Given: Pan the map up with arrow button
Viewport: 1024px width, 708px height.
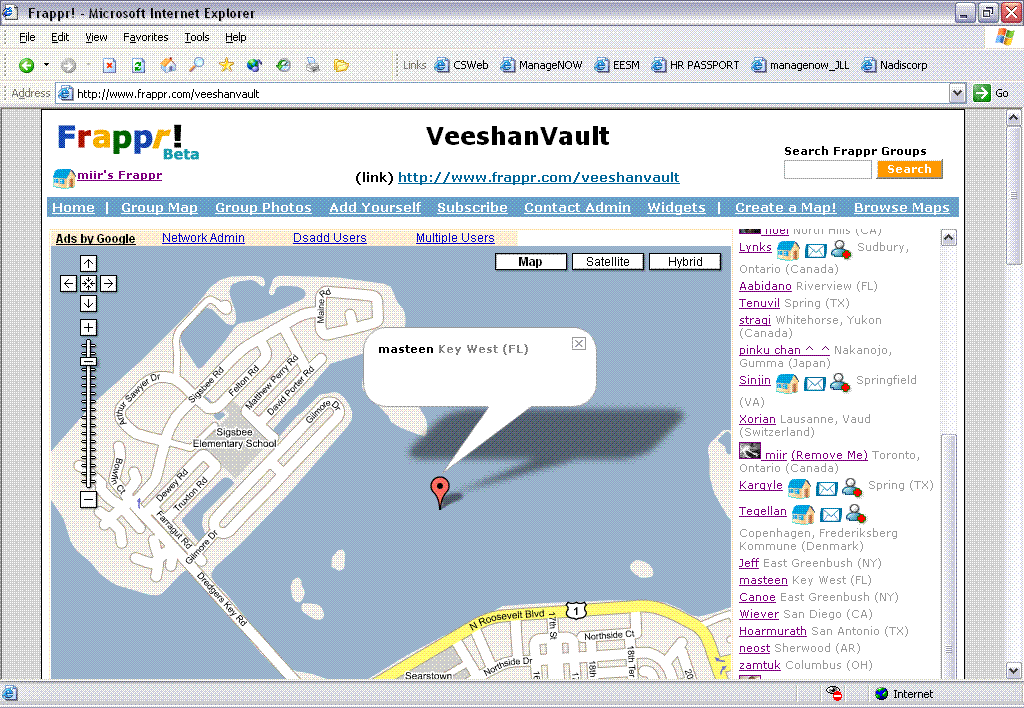Looking at the screenshot, I should pos(88,263).
